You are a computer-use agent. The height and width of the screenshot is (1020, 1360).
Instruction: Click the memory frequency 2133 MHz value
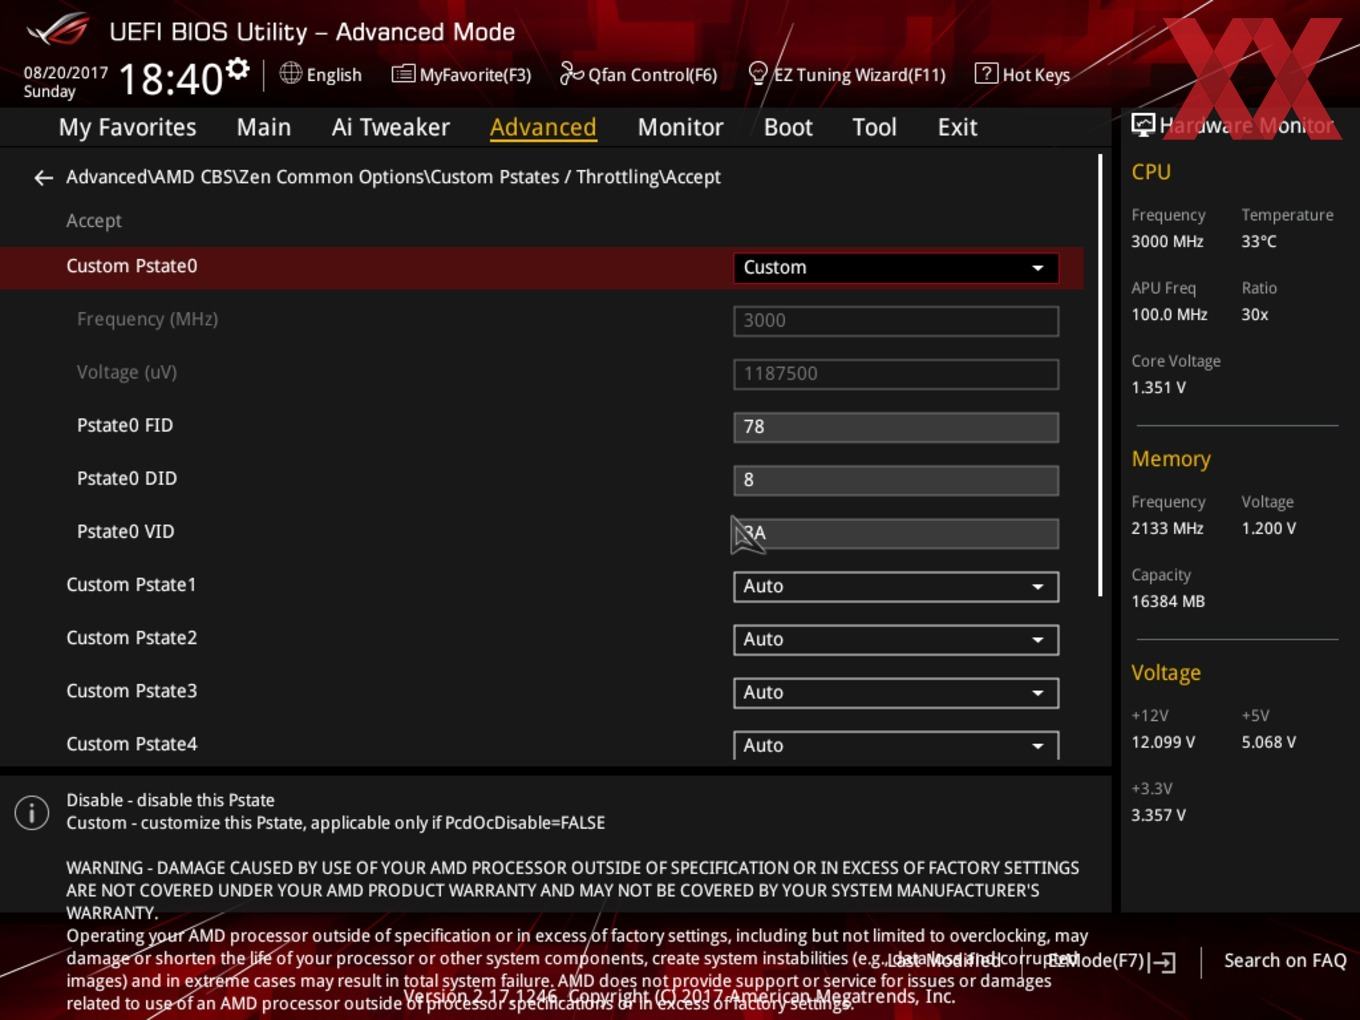pyautogui.click(x=1167, y=528)
